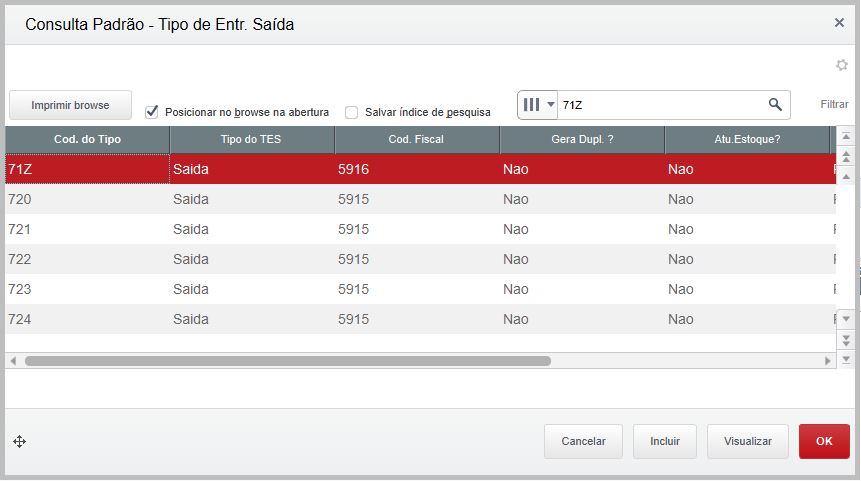Select the row with code 71Z
The image size is (861, 481).
(420, 169)
